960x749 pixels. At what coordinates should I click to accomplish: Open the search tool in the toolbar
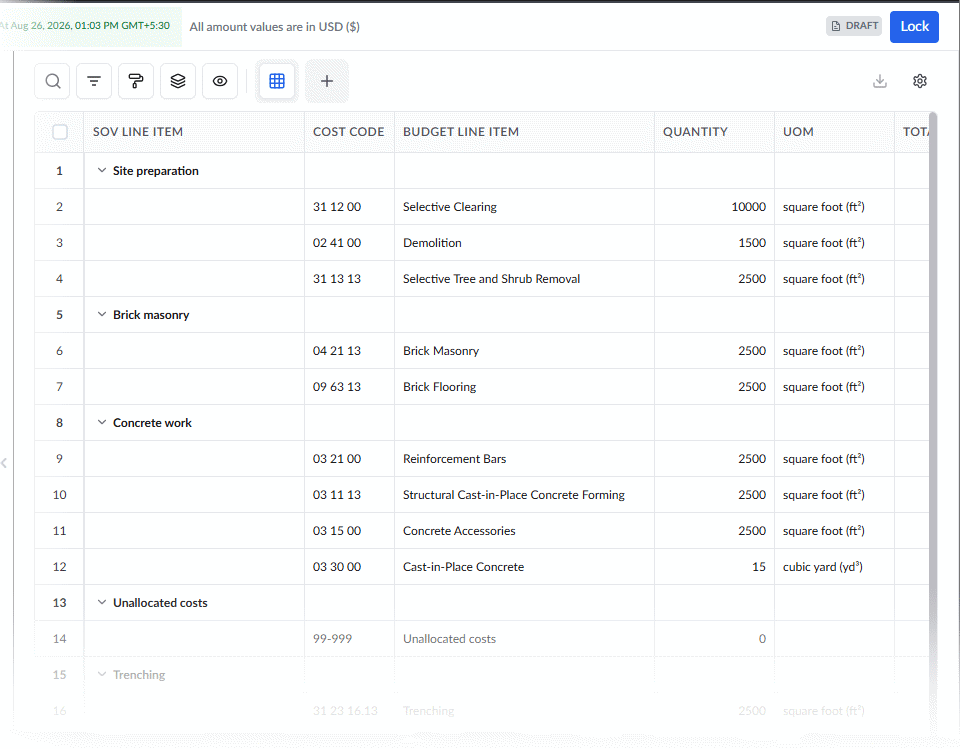(53, 81)
